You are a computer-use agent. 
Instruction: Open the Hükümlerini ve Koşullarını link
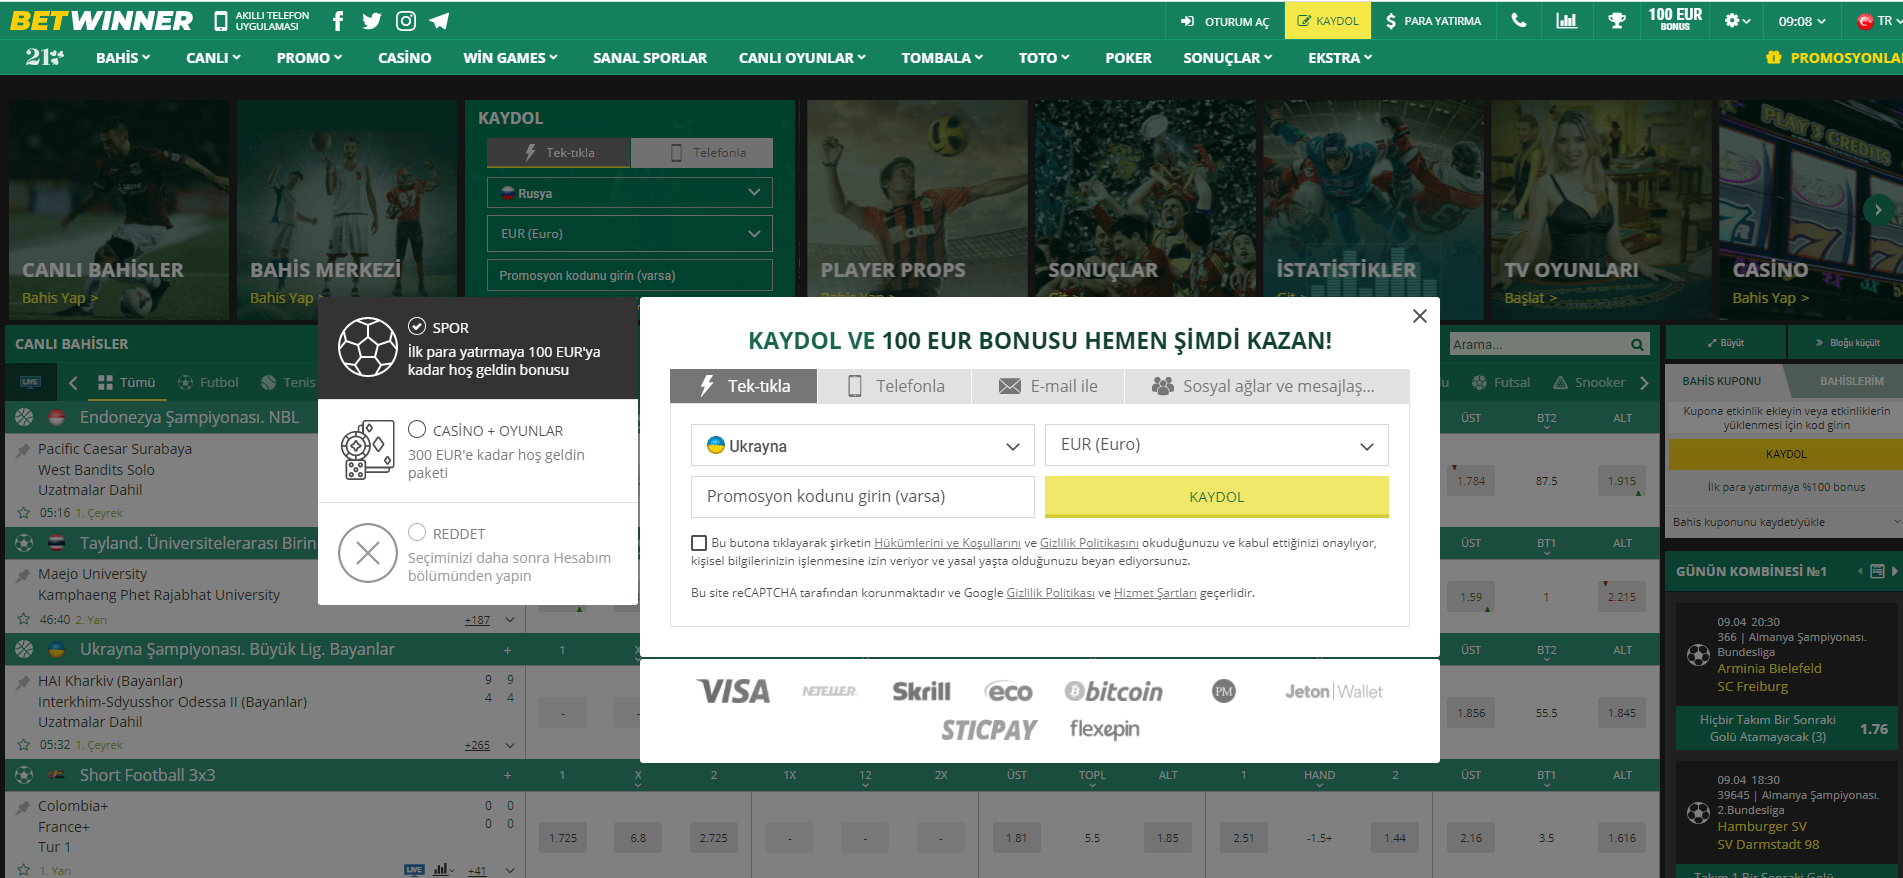point(947,543)
